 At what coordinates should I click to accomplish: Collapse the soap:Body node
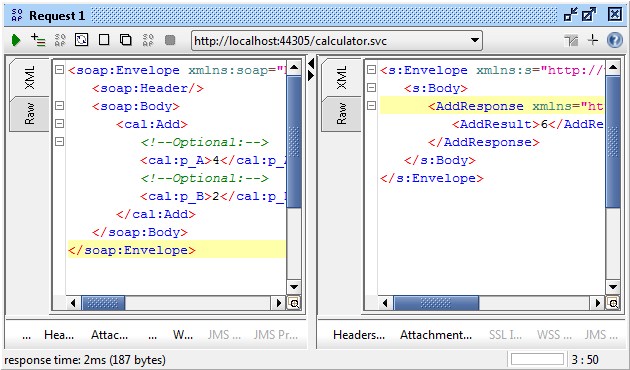[59, 106]
